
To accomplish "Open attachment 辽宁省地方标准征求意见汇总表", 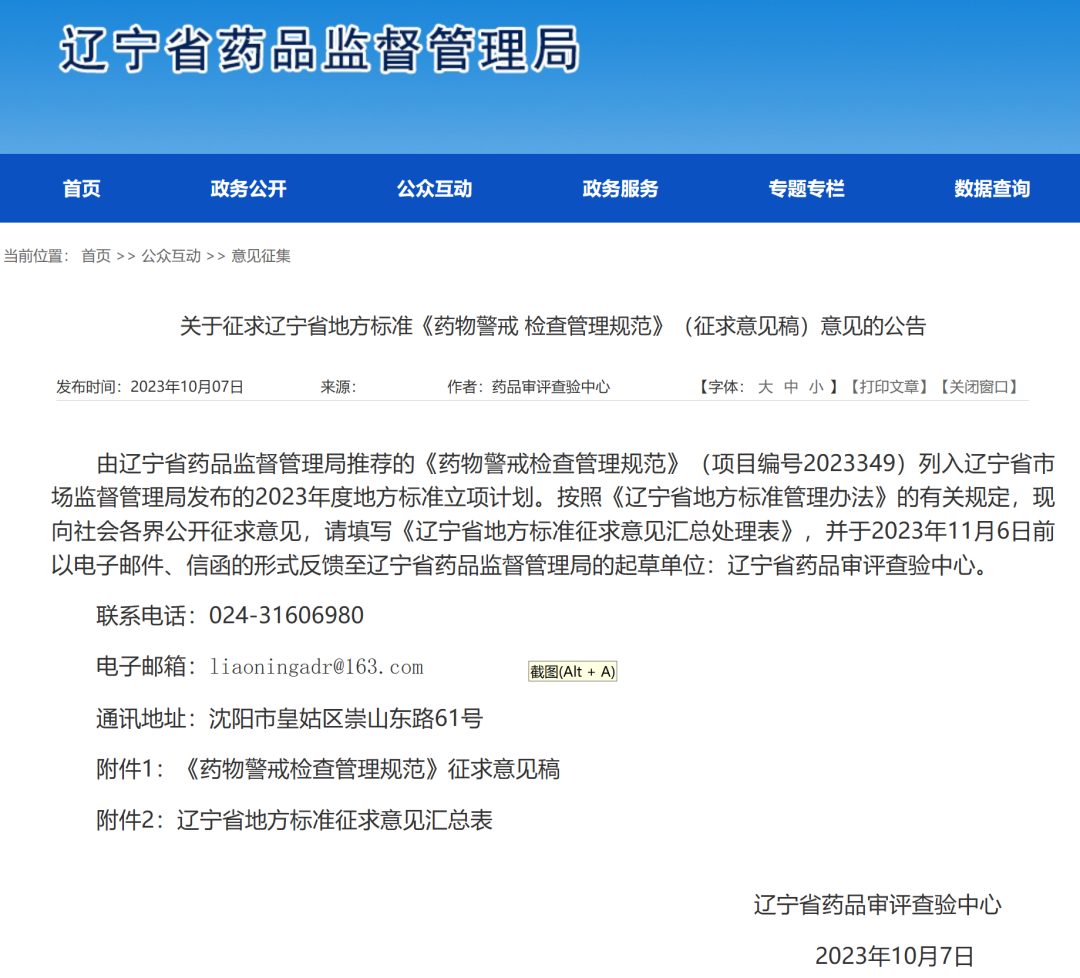I will (335, 820).
